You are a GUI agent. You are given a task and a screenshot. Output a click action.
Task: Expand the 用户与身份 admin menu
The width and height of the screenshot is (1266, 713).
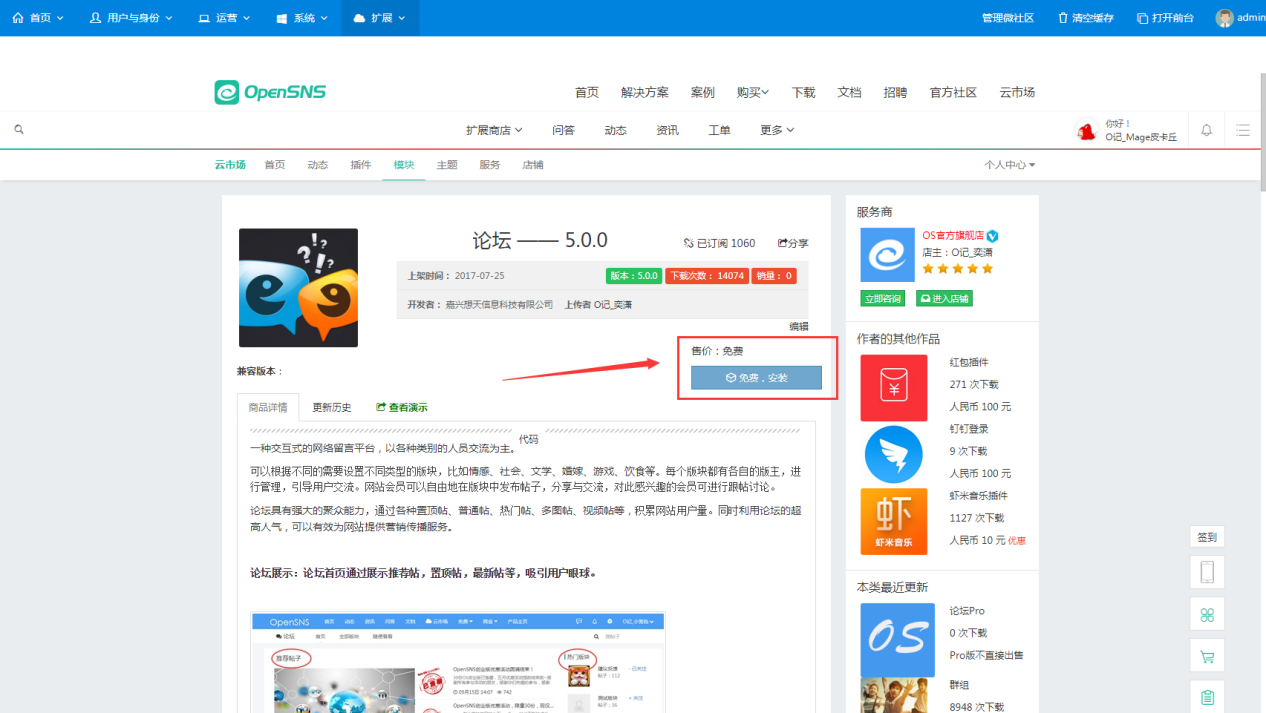131,18
